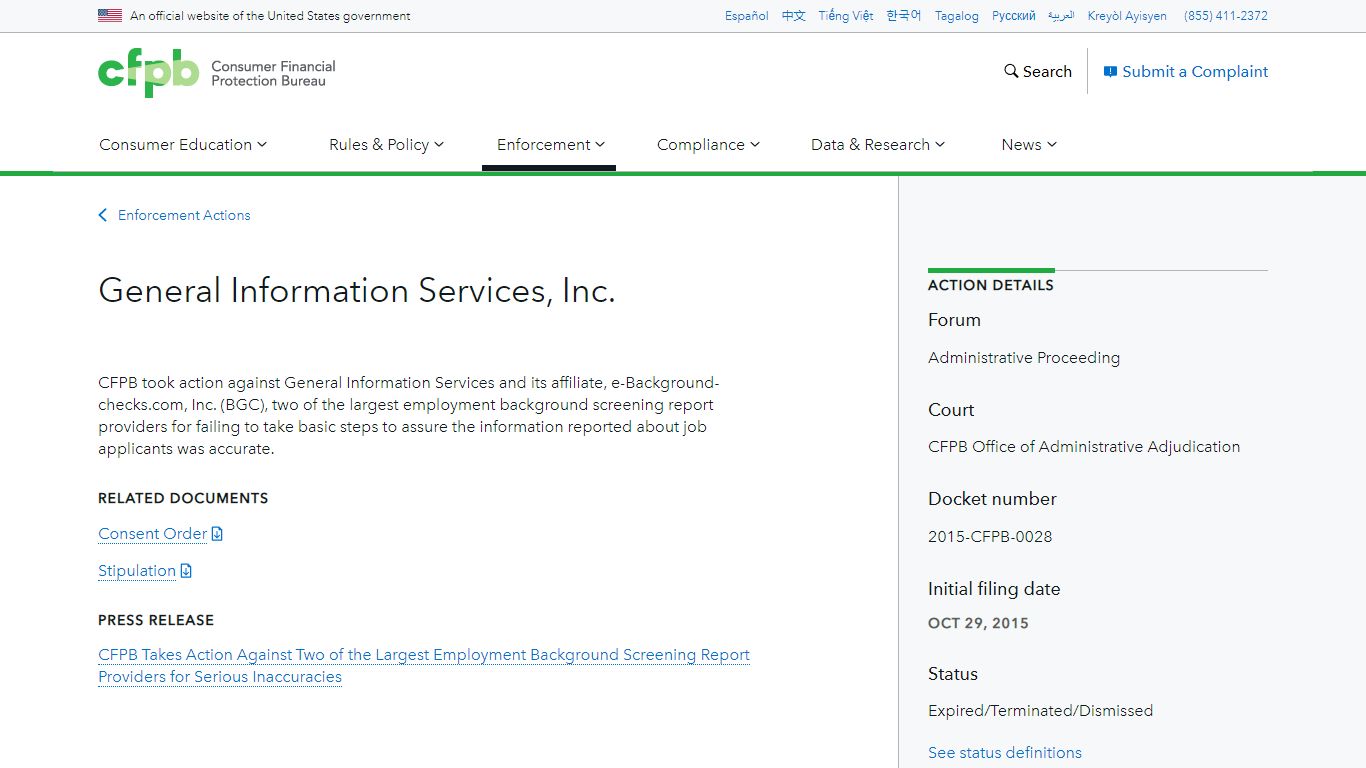Click the Submit a Complaint speech-bubble icon
Image resolution: width=1366 pixels, height=768 pixels.
click(x=1110, y=72)
